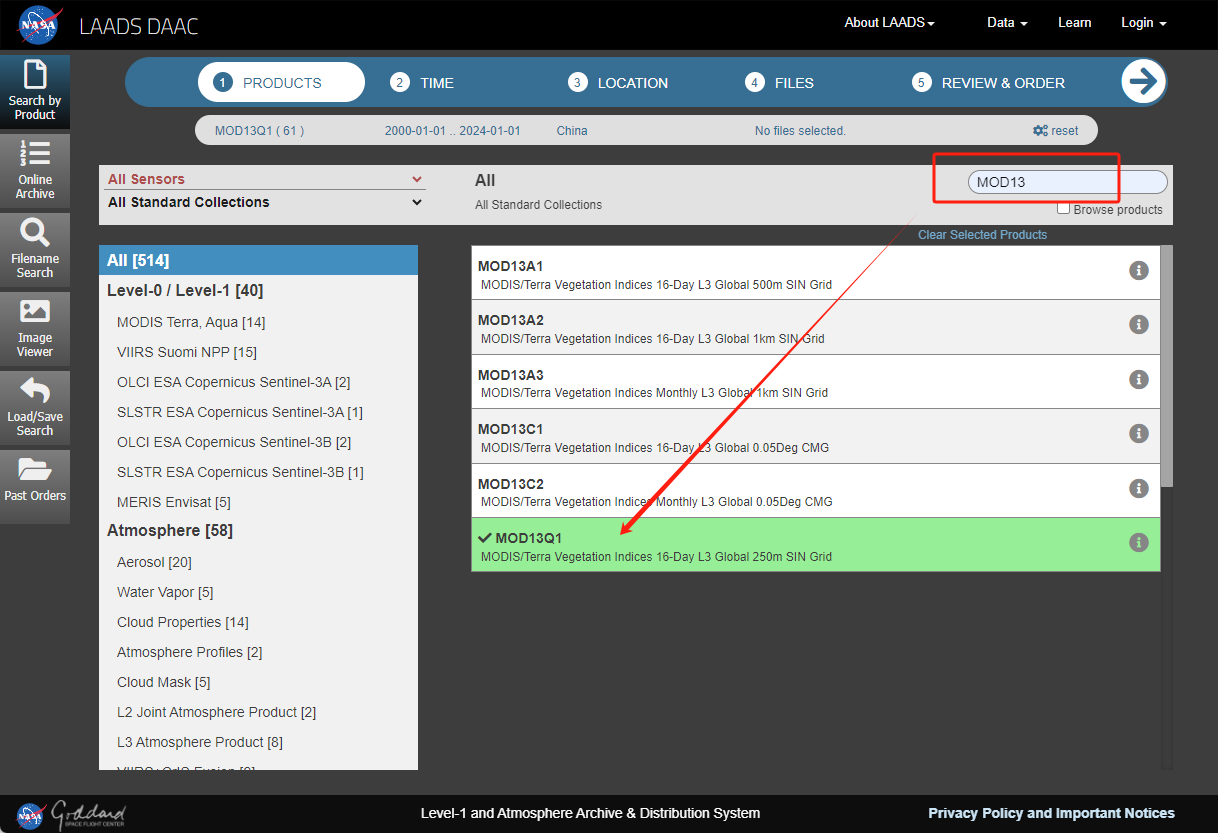Screen dimensions: 1218x833
Task: Show info for MOD13A1 product
Action: click(1138, 270)
